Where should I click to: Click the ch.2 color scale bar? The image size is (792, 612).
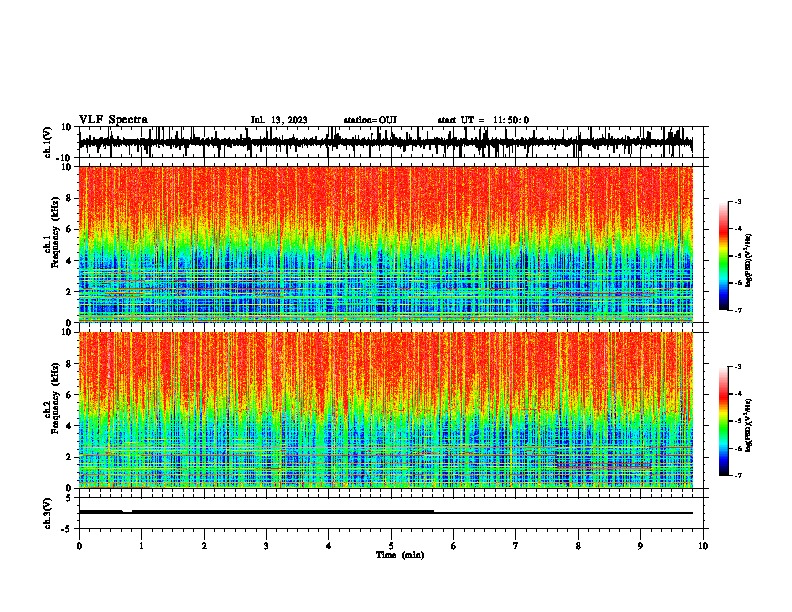(724, 421)
